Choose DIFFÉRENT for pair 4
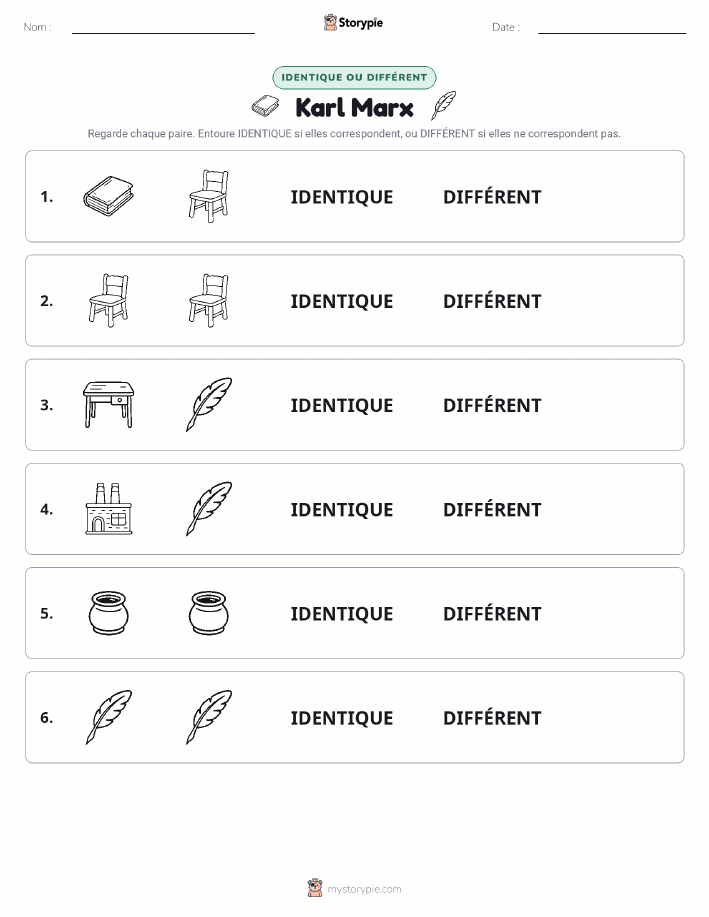This screenshot has width=709, height=917. [x=492, y=509]
